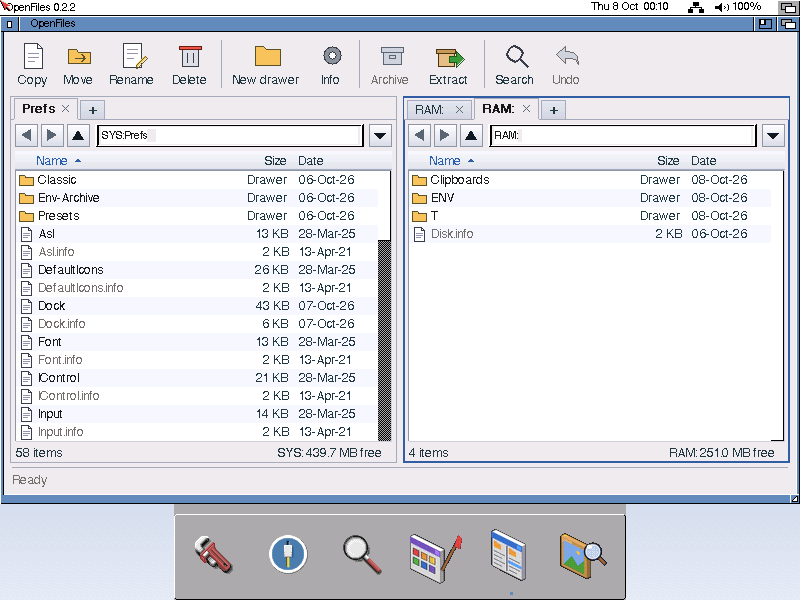Viewport: 800px width, 600px height.
Task: Select the Classic drawer
Action: click(x=197, y=180)
